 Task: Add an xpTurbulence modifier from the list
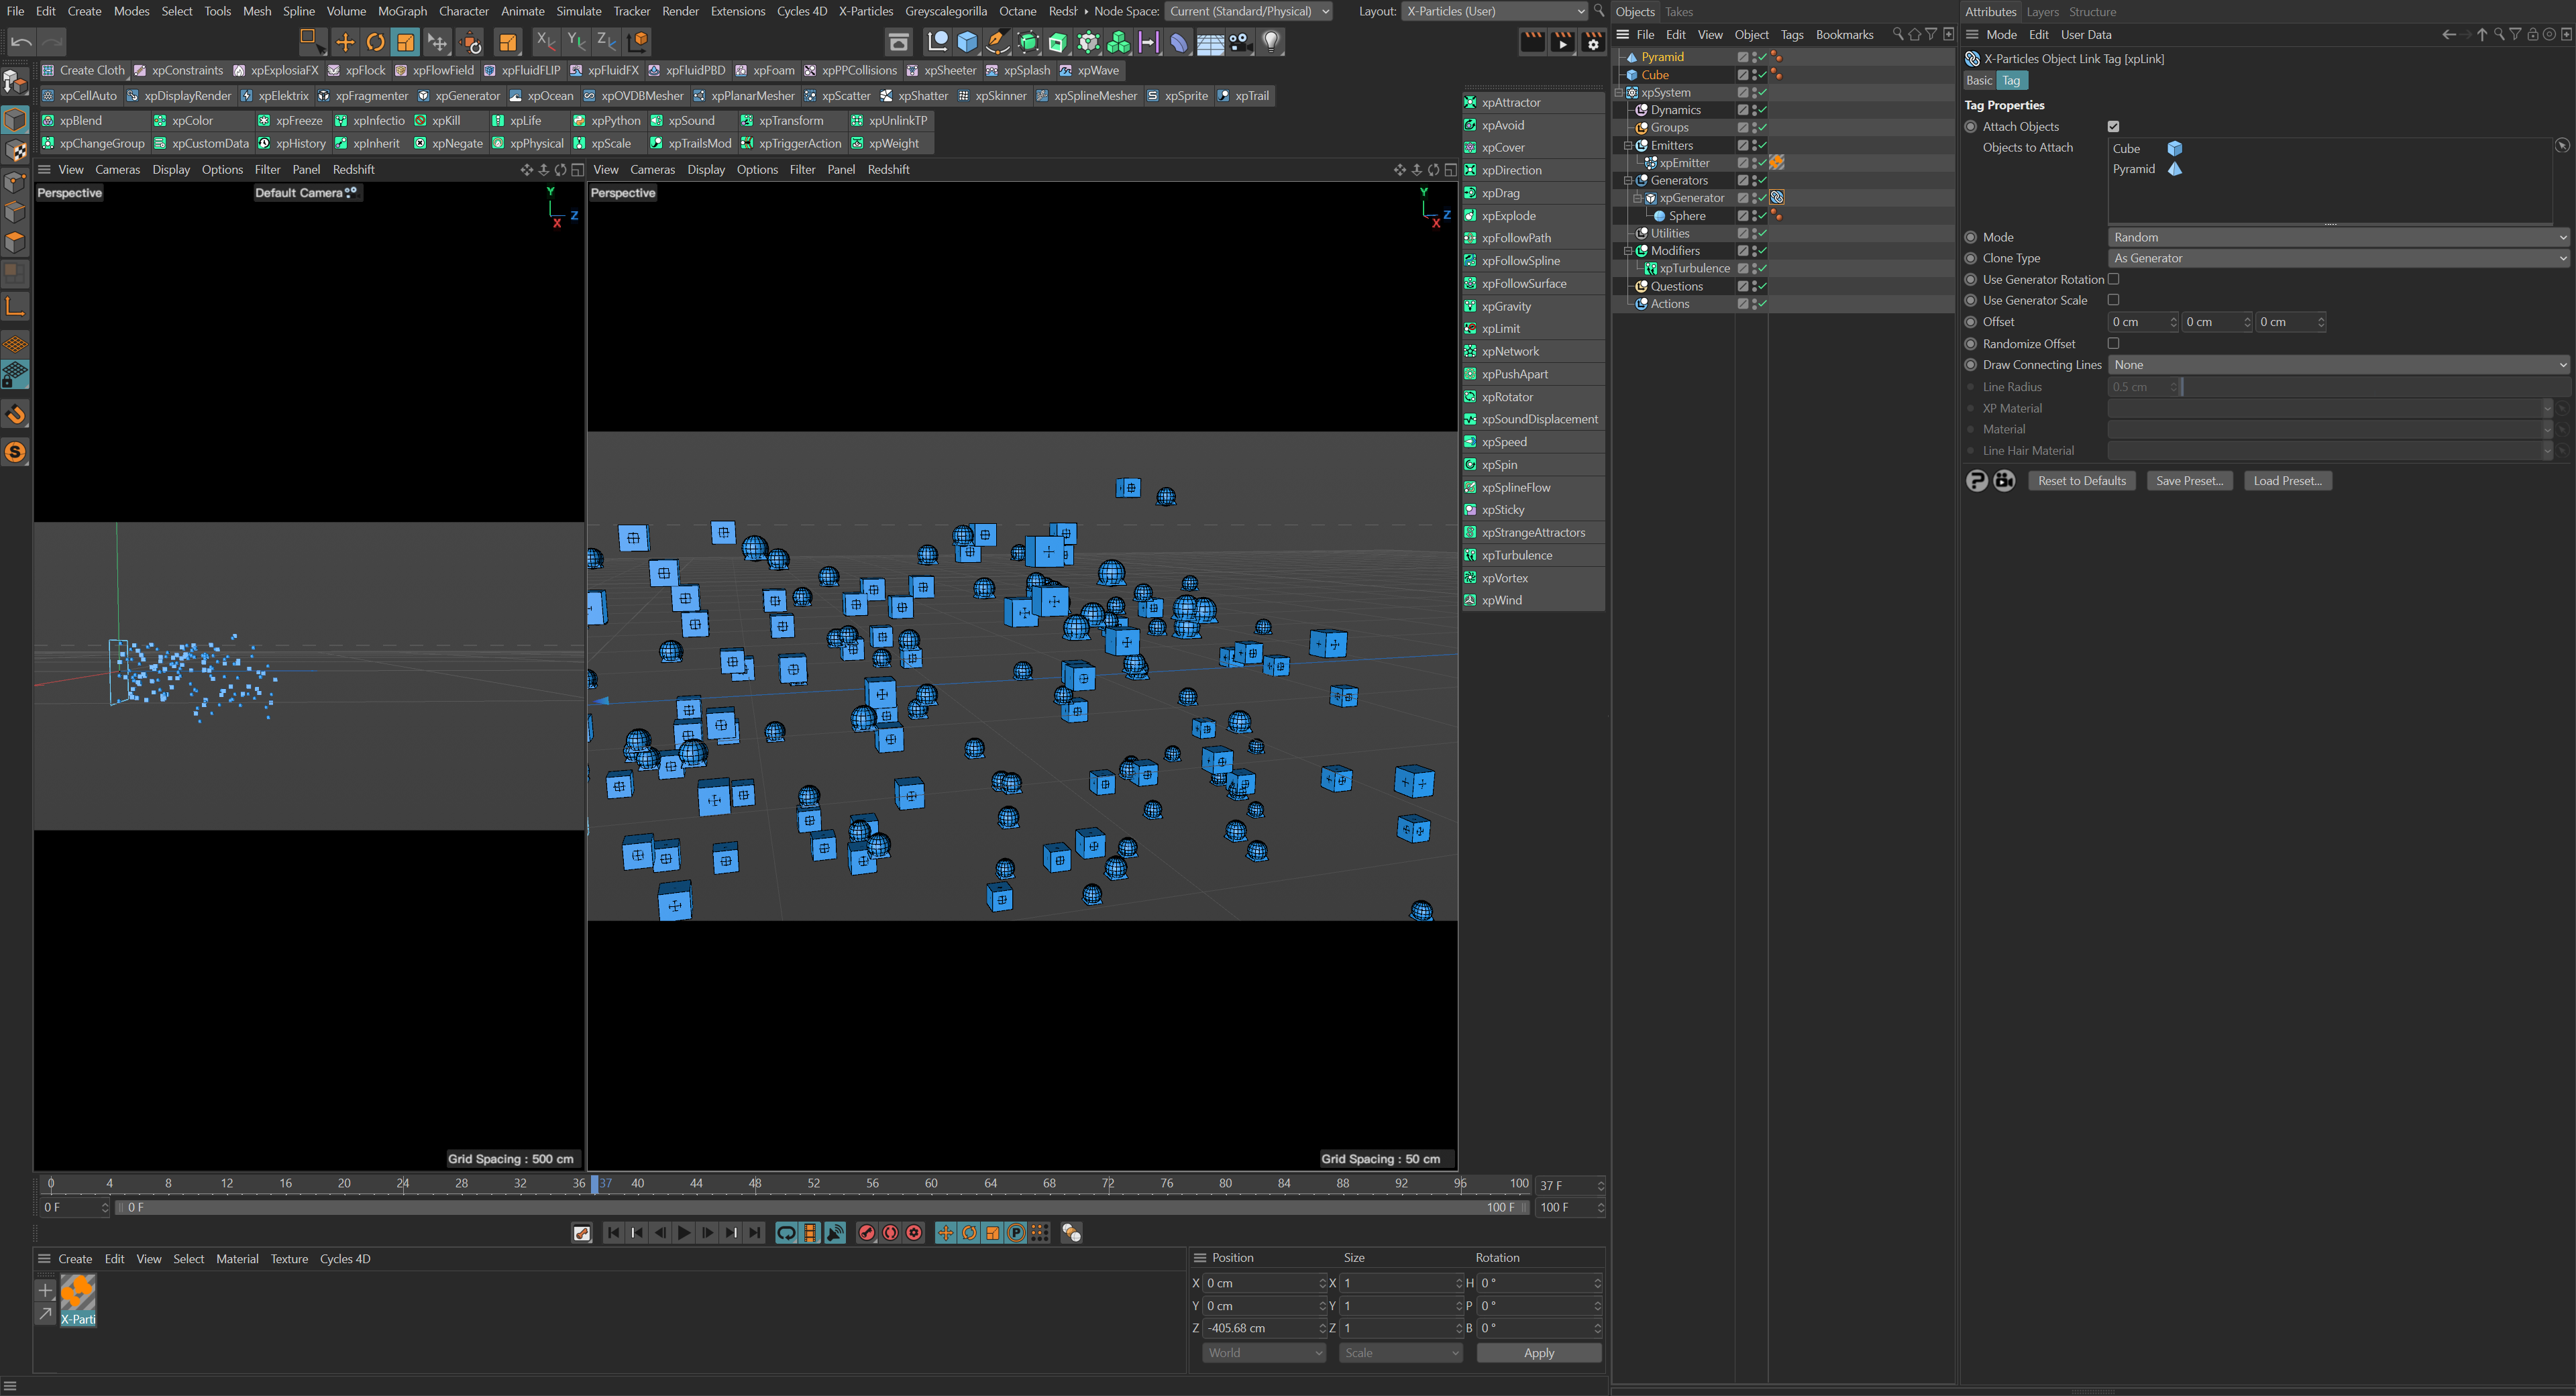pyautogui.click(x=1532, y=555)
